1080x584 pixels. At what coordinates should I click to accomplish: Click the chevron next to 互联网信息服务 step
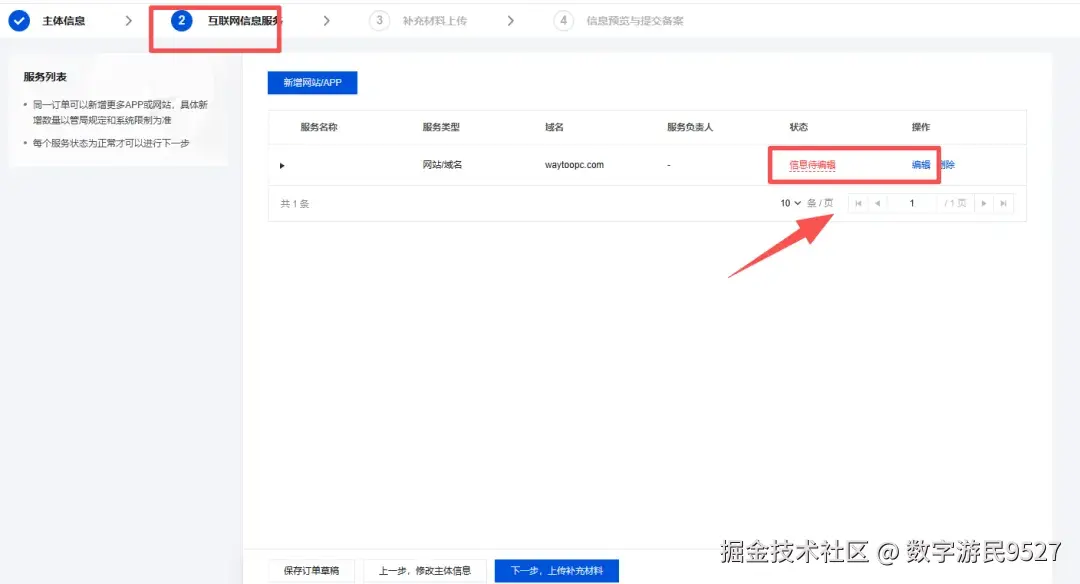(x=327, y=19)
